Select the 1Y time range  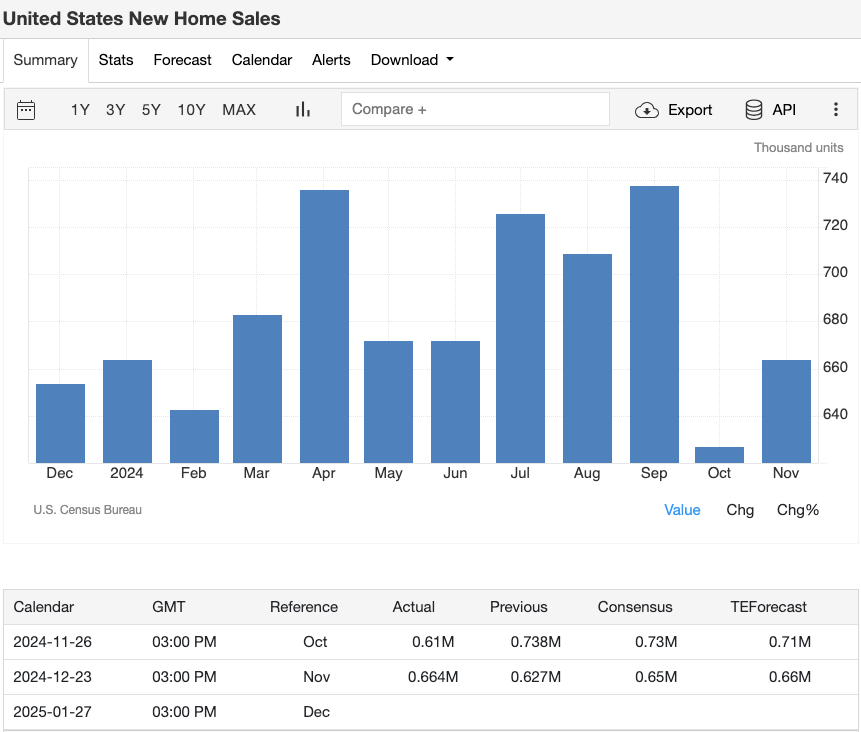pyautogui.click(x=80, y=110)
